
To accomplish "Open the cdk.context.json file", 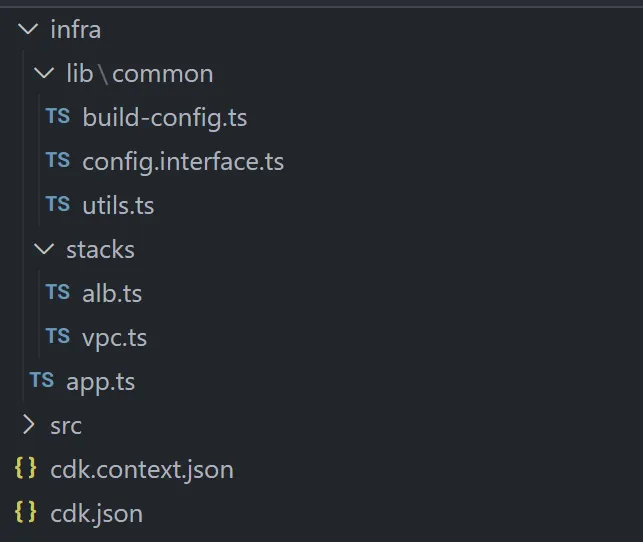I will point(141,469).
